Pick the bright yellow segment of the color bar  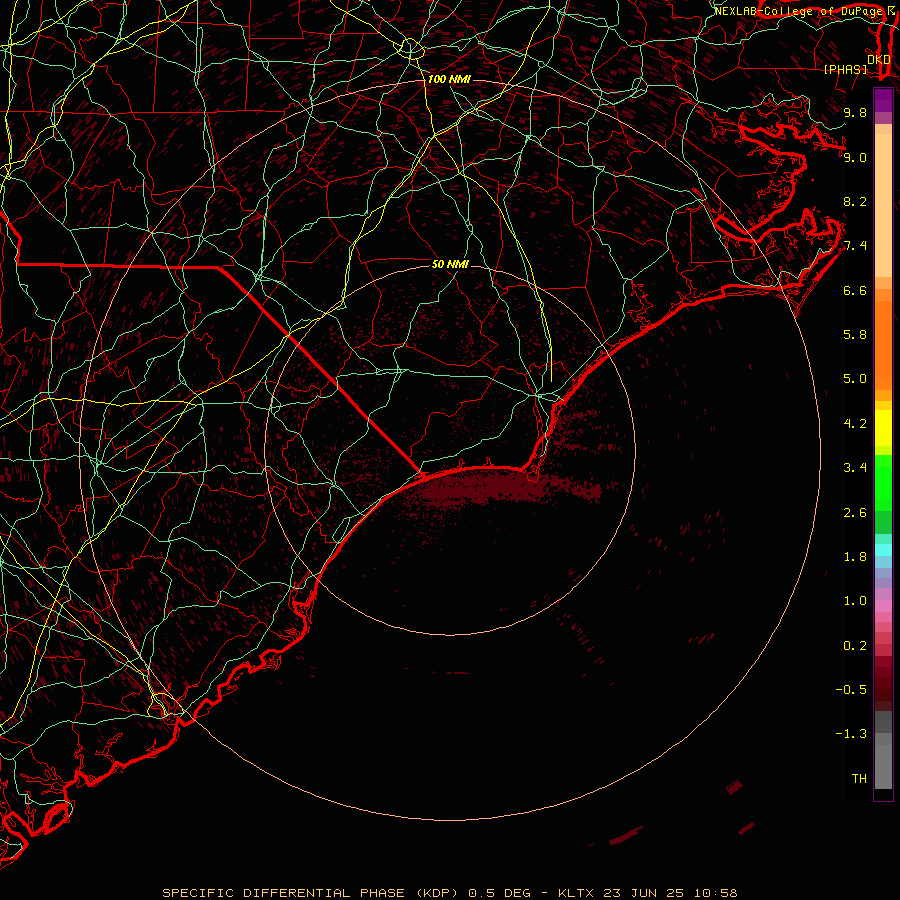883,428
